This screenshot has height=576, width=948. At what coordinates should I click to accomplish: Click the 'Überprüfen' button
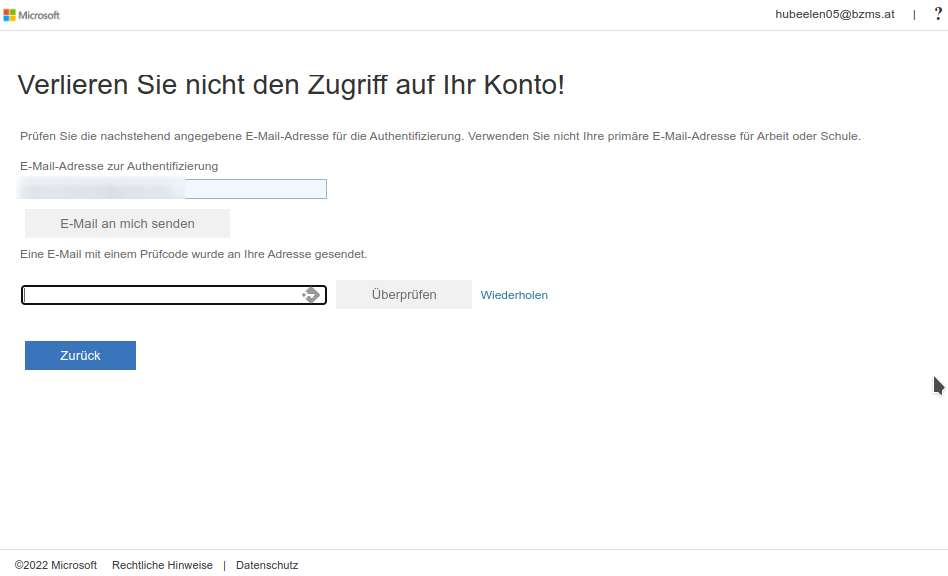pos(403,295)
